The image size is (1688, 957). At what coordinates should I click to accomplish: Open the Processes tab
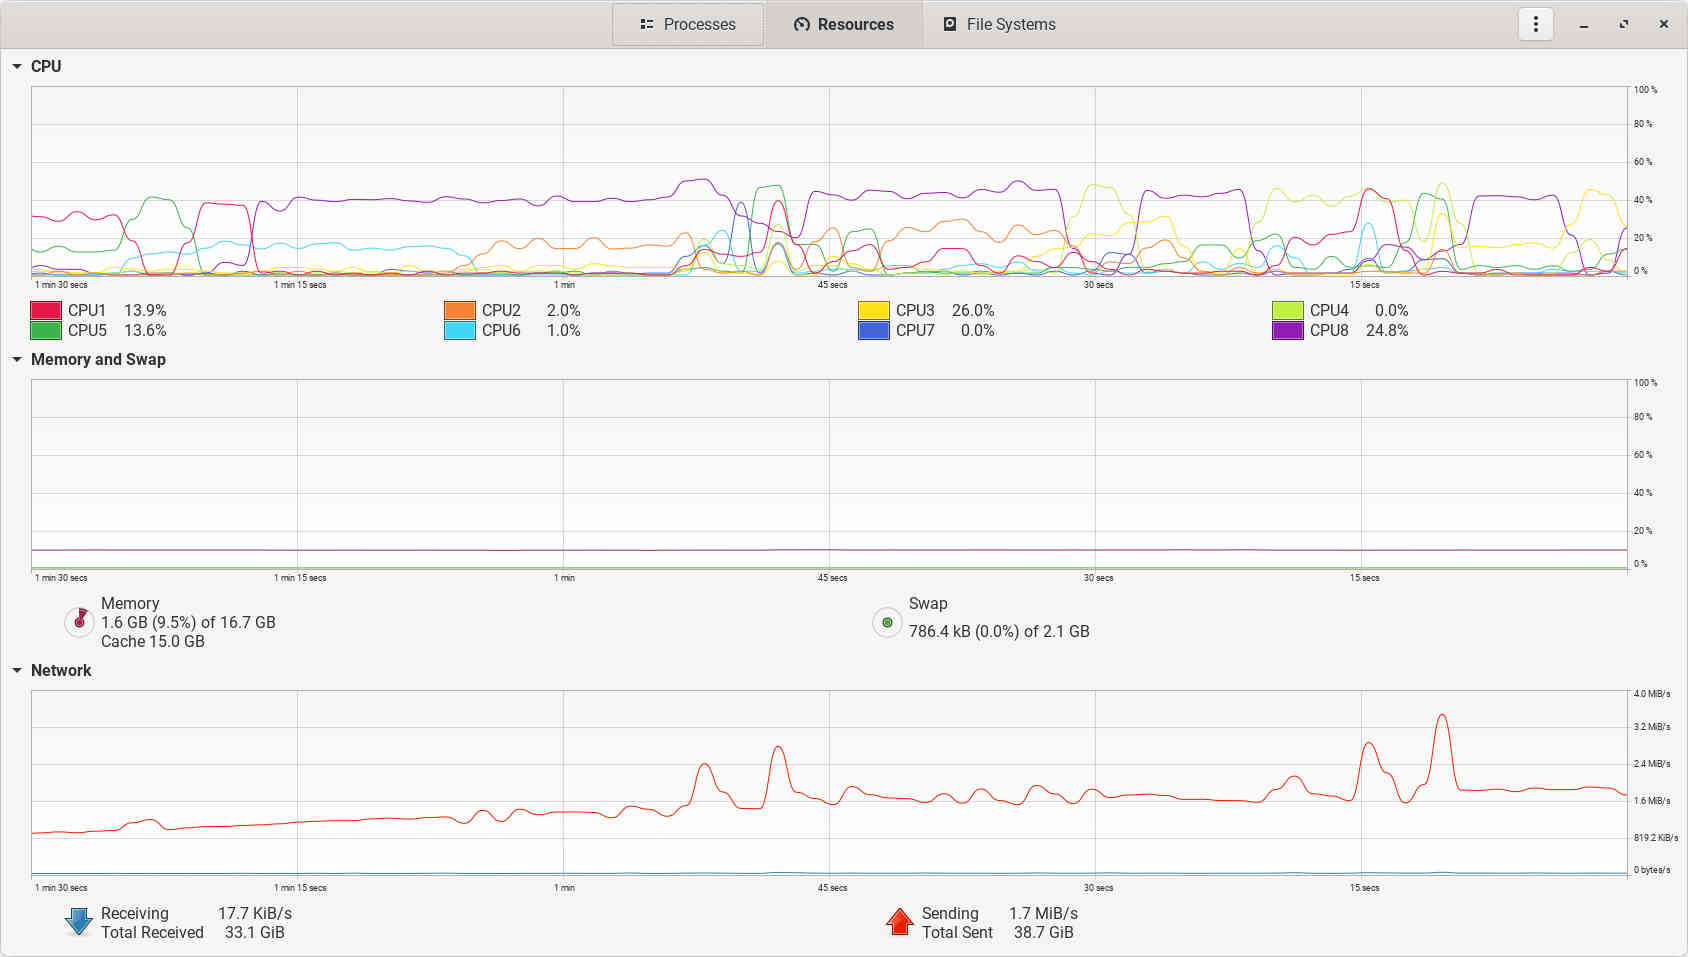pos(688,24)
